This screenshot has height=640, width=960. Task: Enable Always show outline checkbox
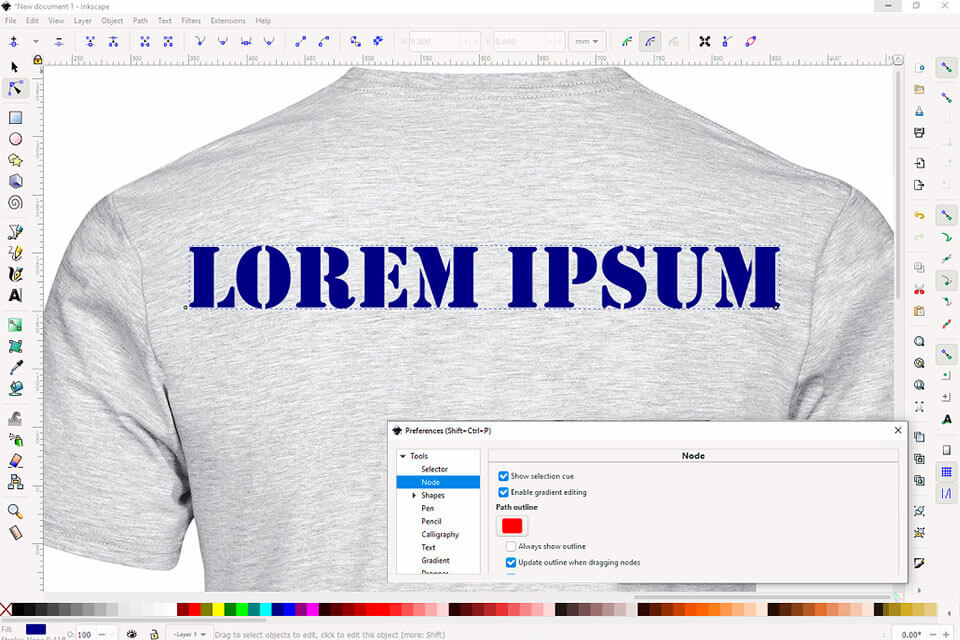pos(511,546)
